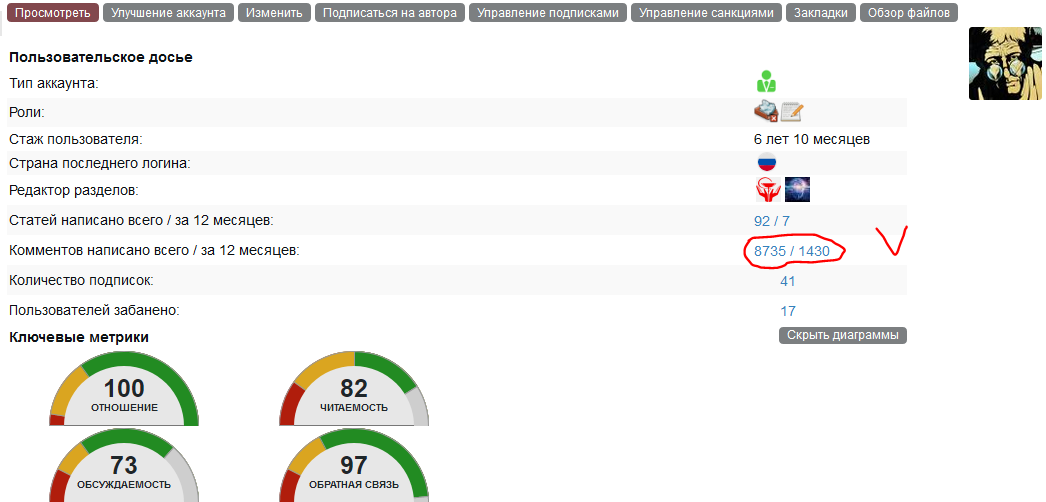The width and height of the screenshot is (1046, 502).
Task: Open the 8735 / 1430 comments link
Action: click(792, 251)
